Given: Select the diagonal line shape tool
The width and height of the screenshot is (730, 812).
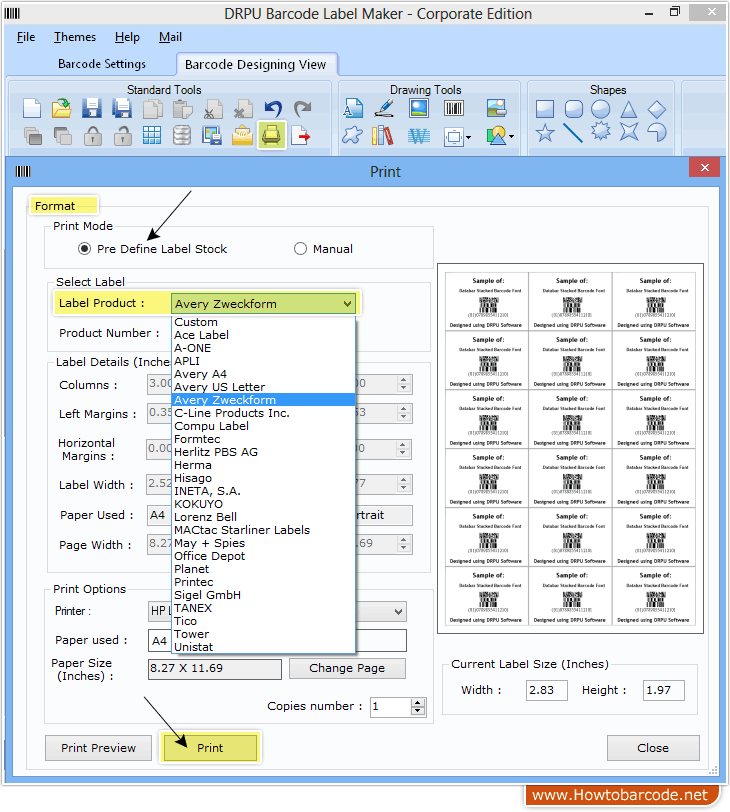Looking at the screenshot, I should [x=573, y=134].
